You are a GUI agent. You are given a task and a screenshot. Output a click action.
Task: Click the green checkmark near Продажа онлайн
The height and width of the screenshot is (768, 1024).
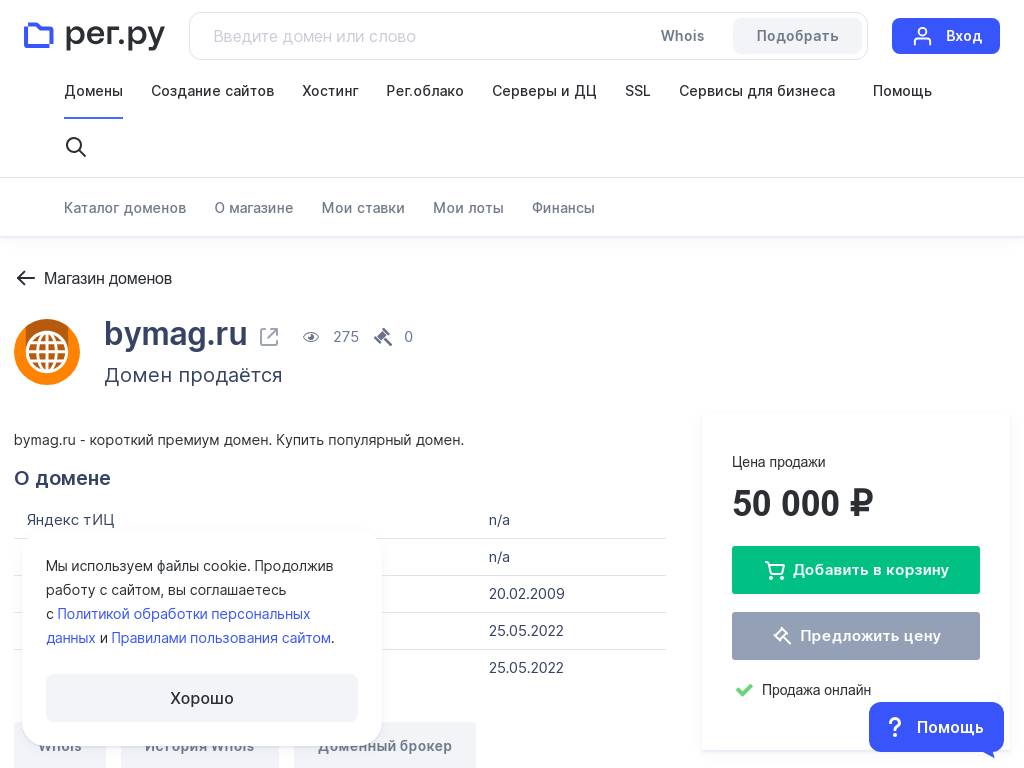click(744, 690)
